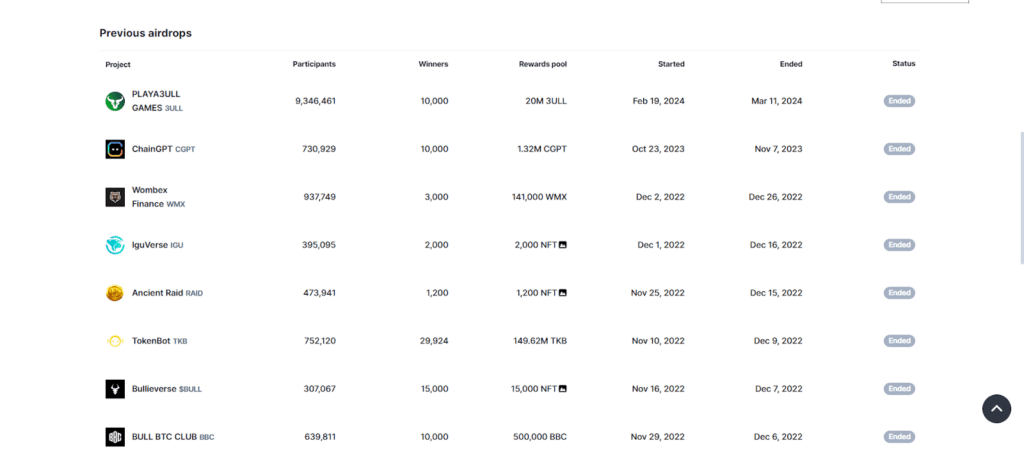
Task: Select the Wombex Finance logo icon
Action: pyautogui.click(x=115, y=197)
